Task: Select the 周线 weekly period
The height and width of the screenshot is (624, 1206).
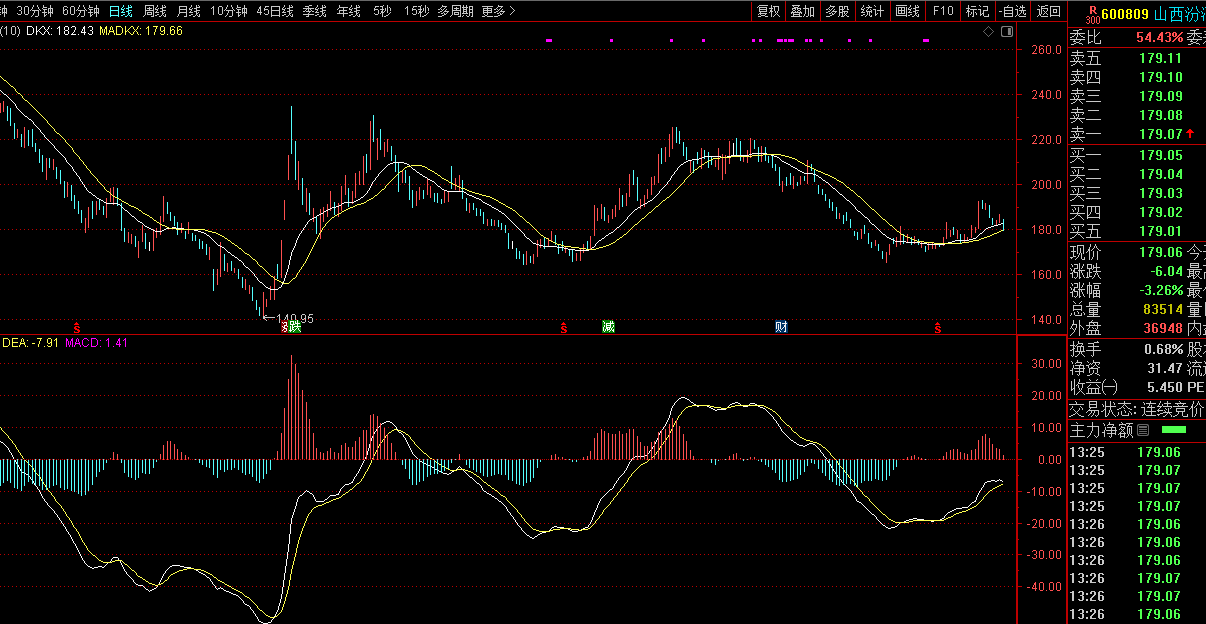Action: [154, 11]
